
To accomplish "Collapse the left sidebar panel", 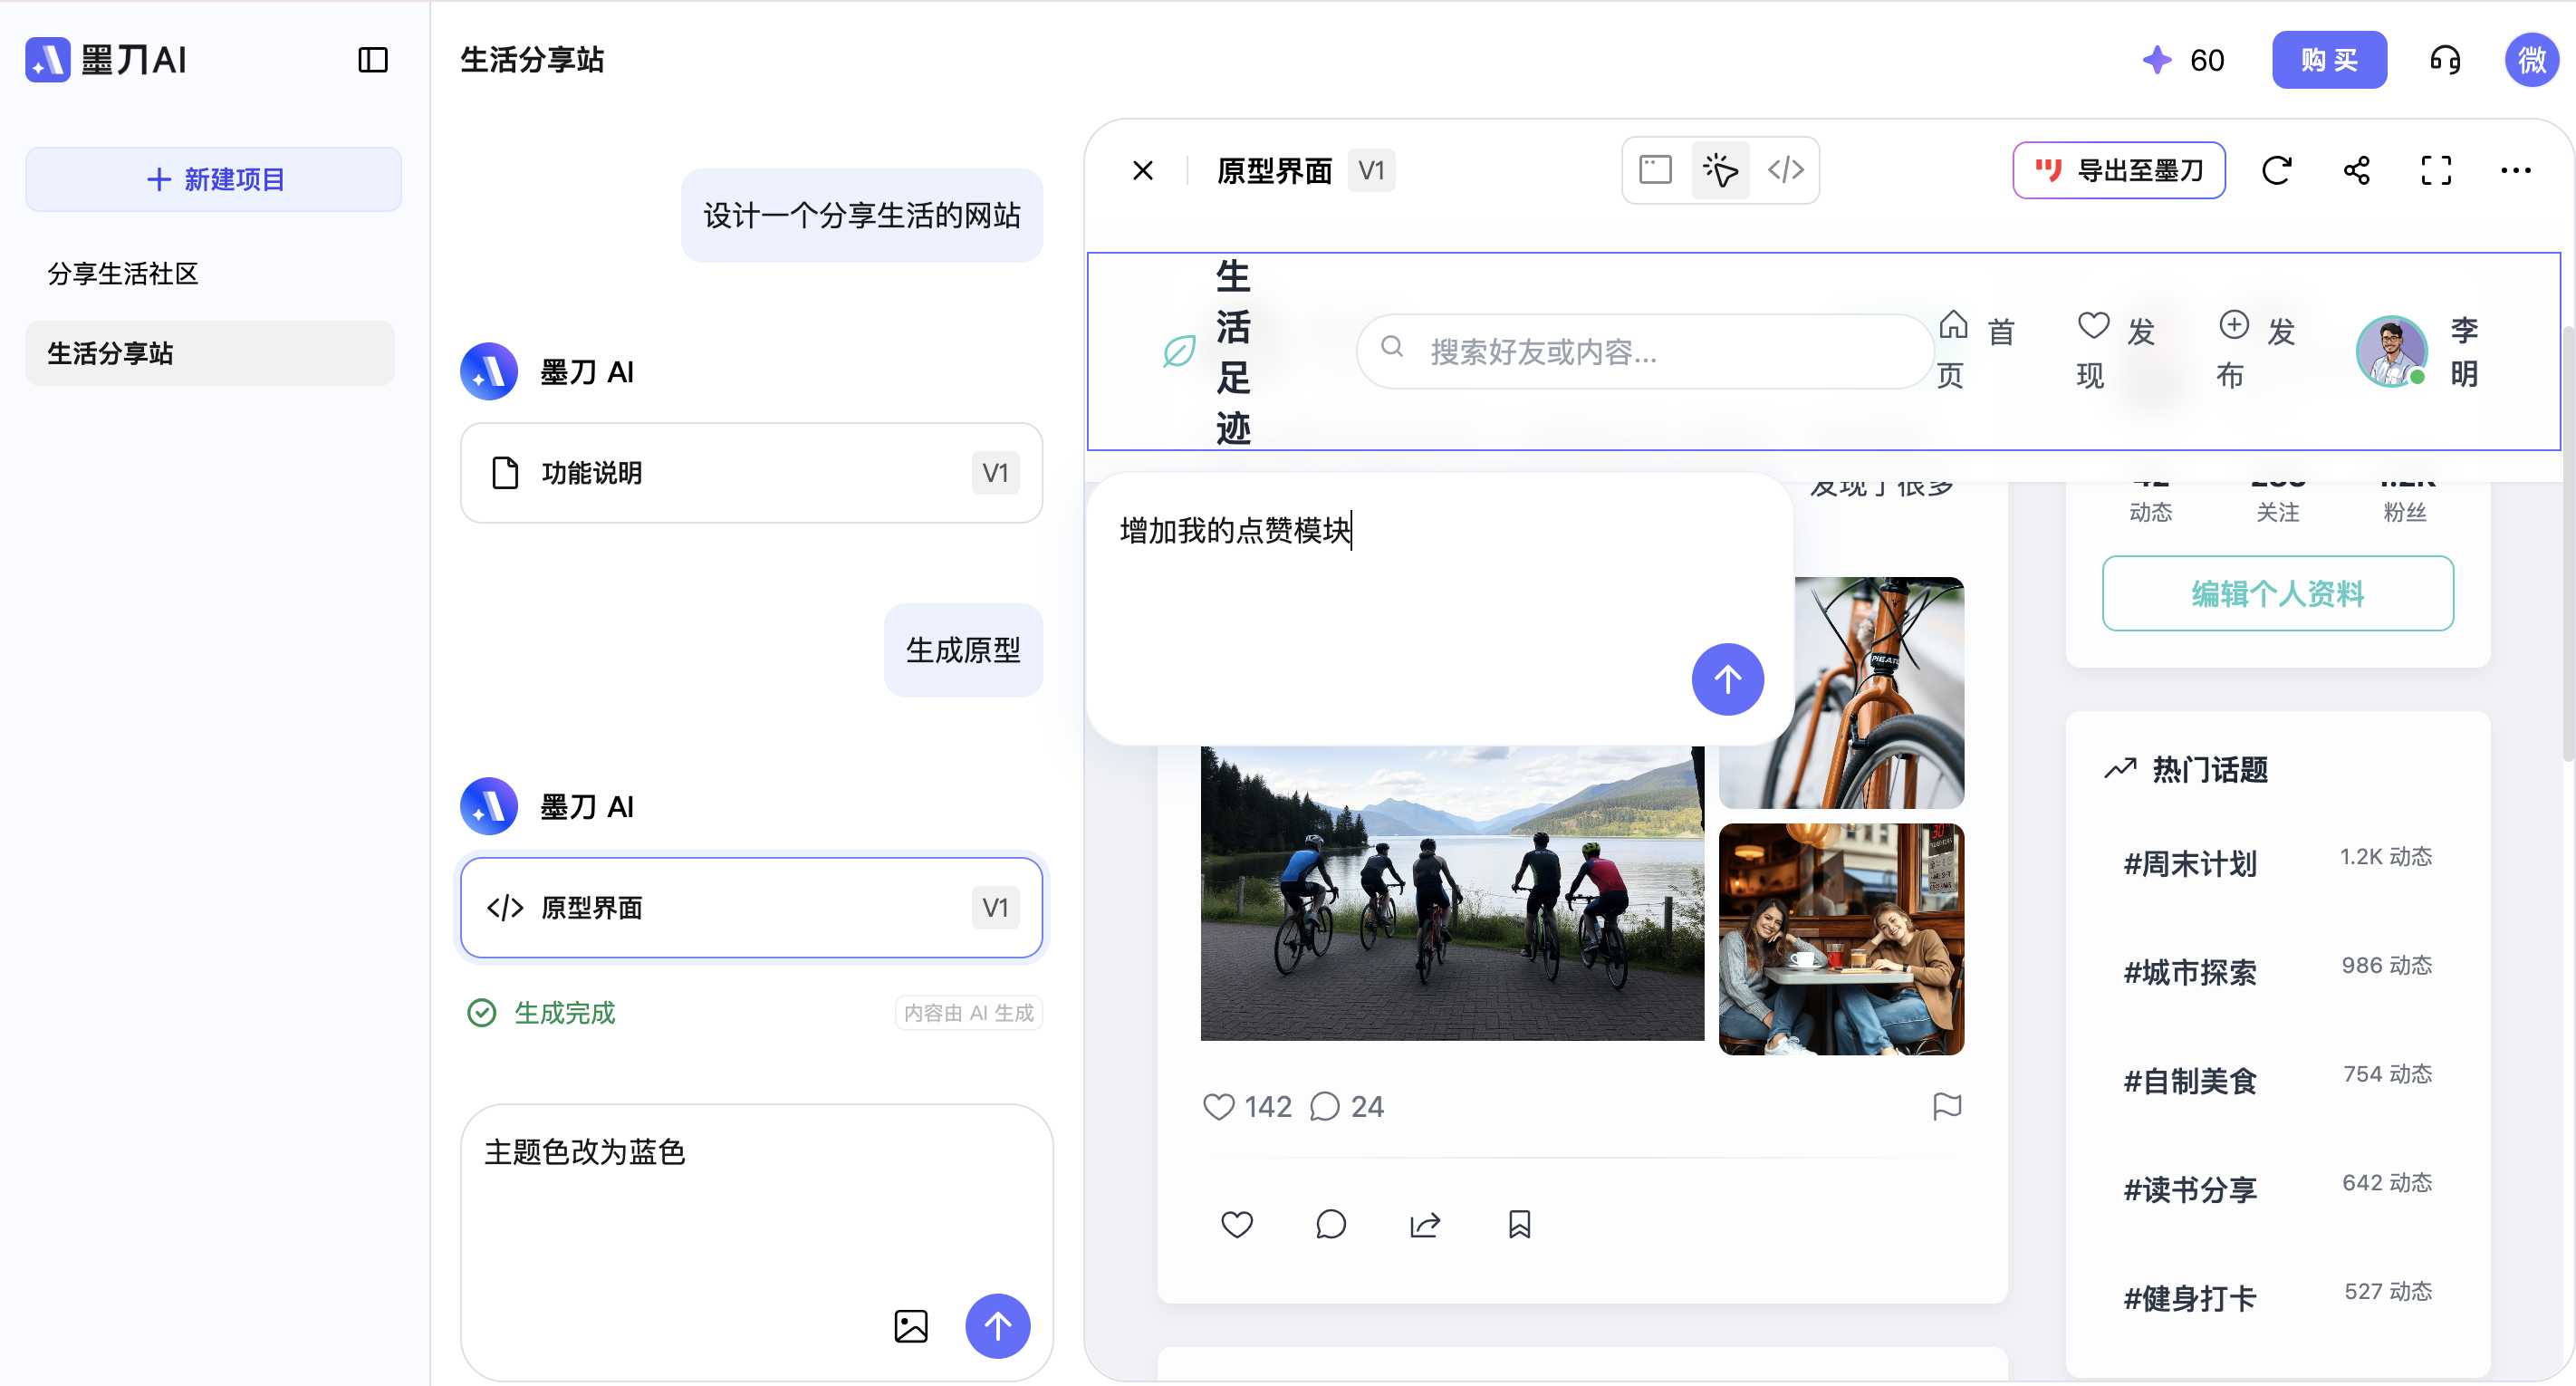I will coord(372,60).
